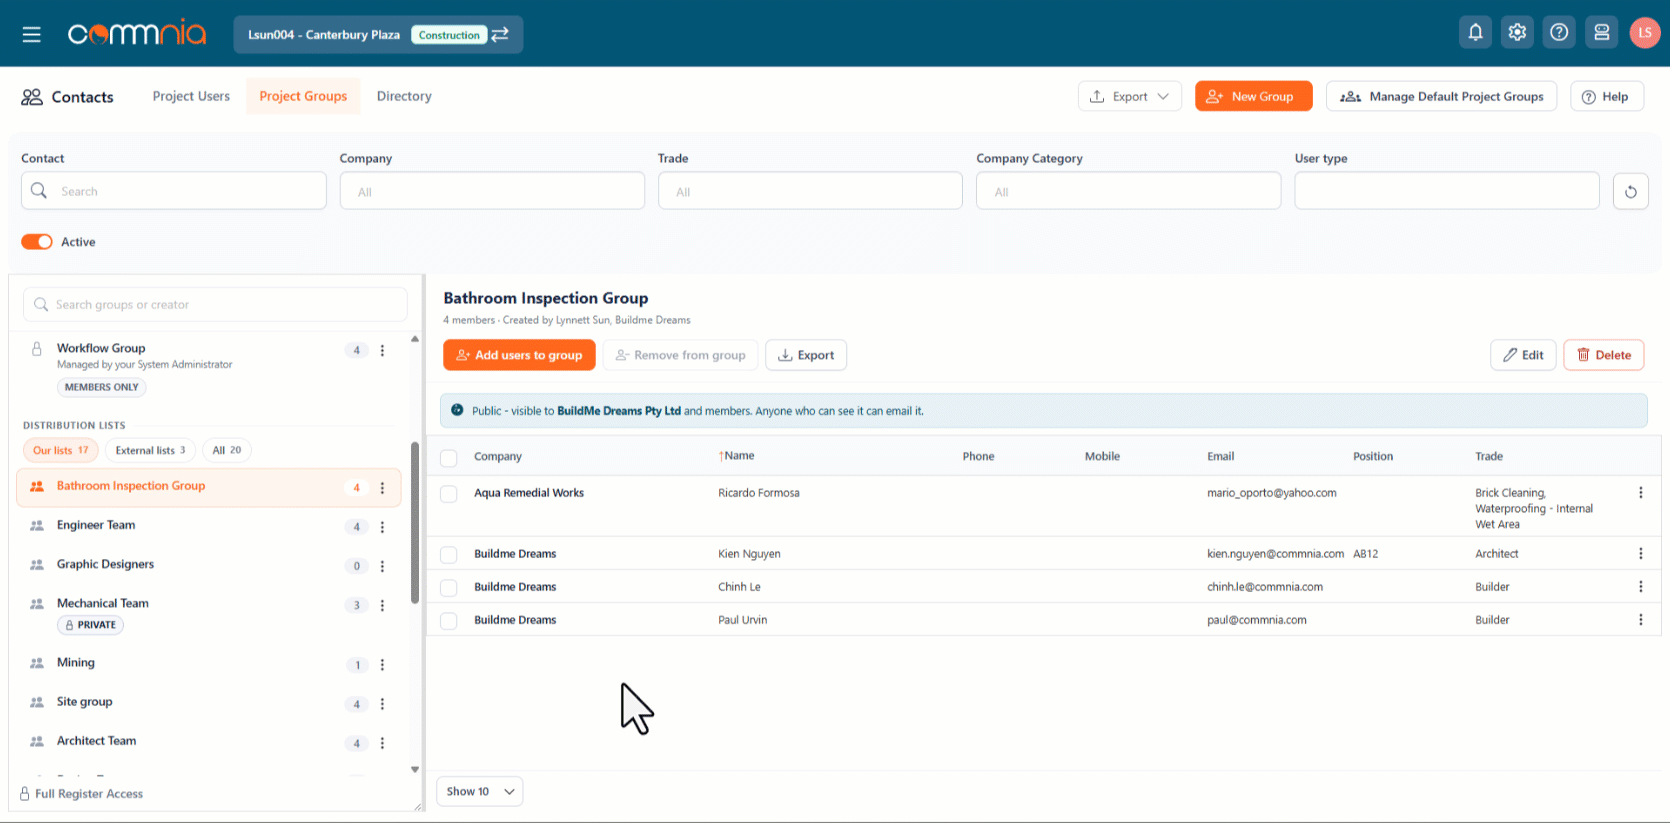Tick the checkbox for Aqua Remedial Works
The width and height of the screenshot is (1670, 823).
click(x=449, y=494)
